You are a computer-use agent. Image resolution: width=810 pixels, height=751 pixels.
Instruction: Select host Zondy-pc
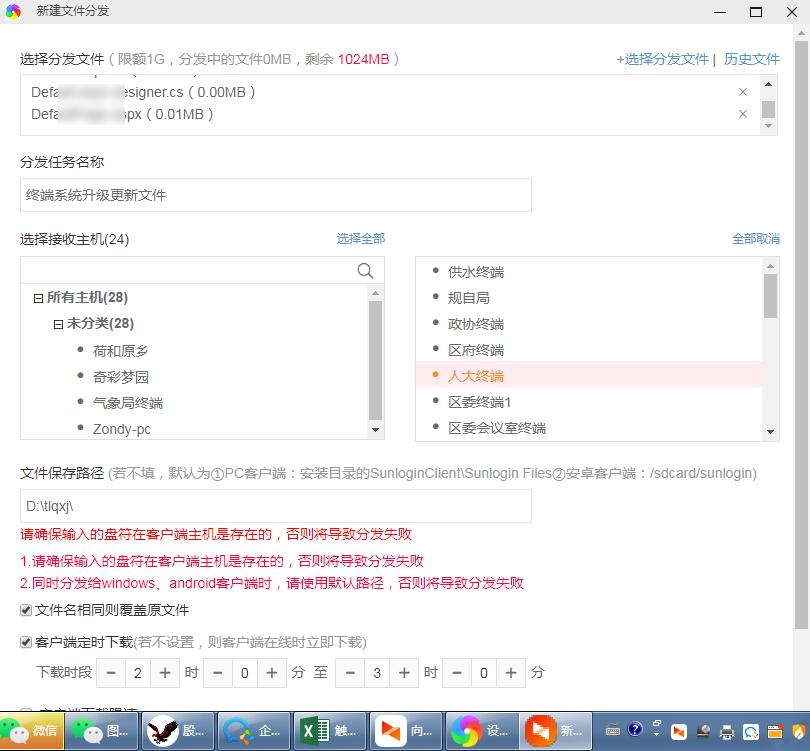pyautogui.click(x=121, y=429)
